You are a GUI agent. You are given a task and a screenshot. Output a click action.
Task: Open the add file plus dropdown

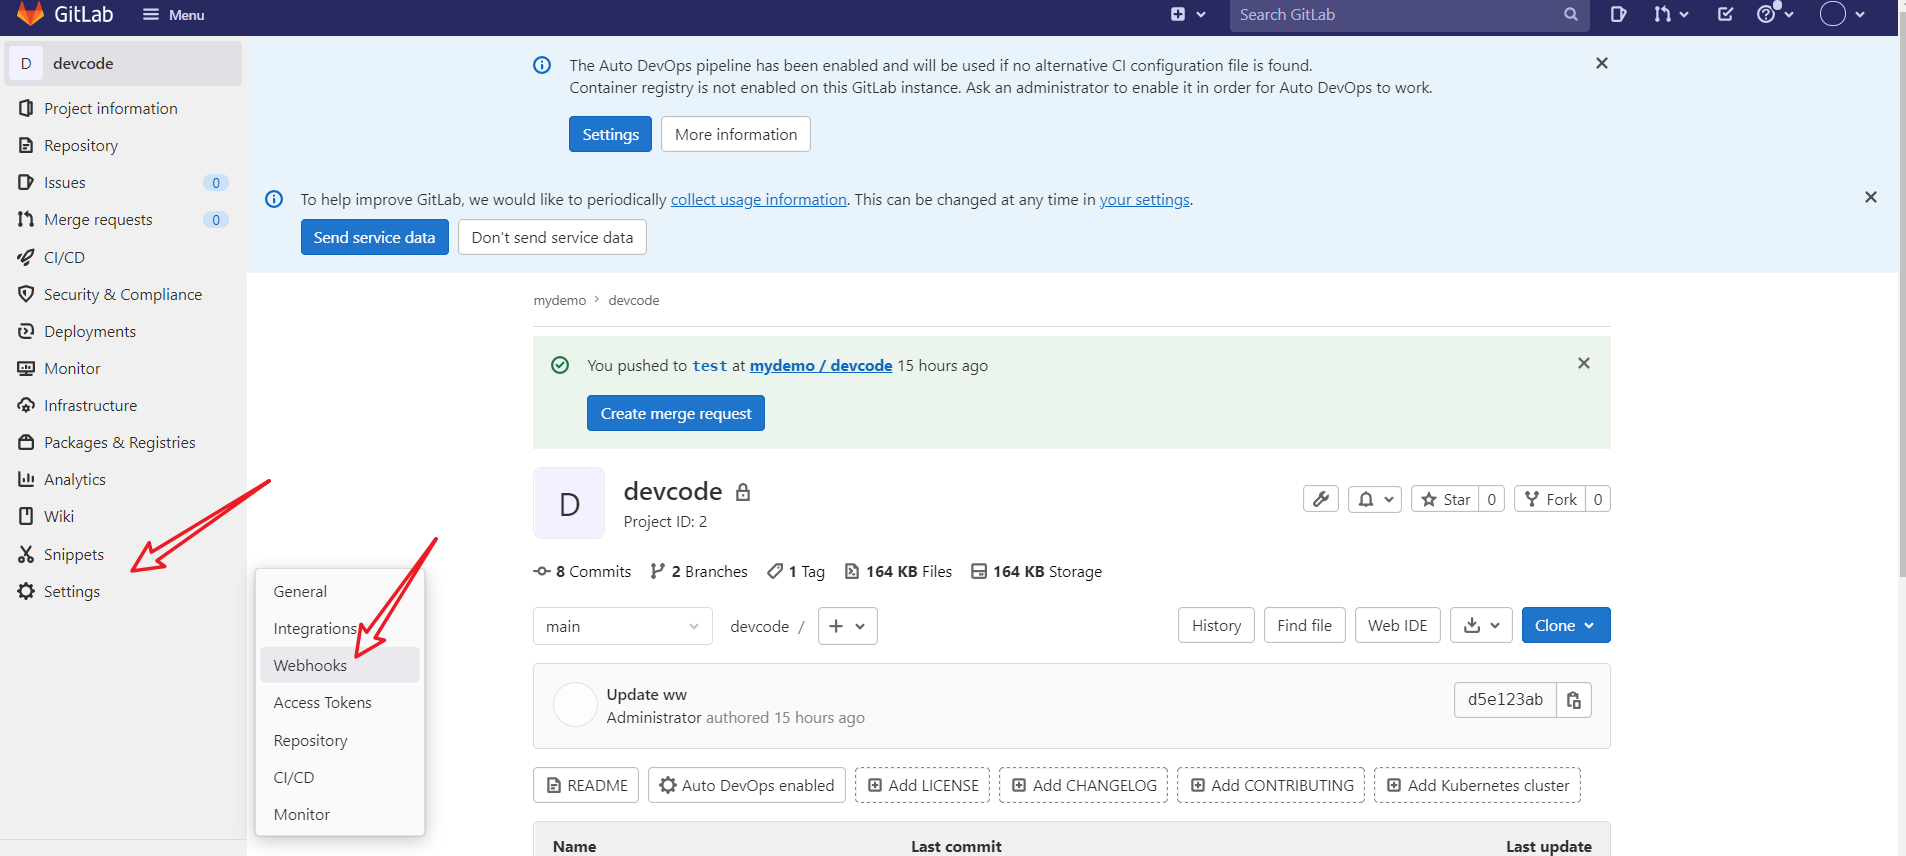(x=848, y=626)
